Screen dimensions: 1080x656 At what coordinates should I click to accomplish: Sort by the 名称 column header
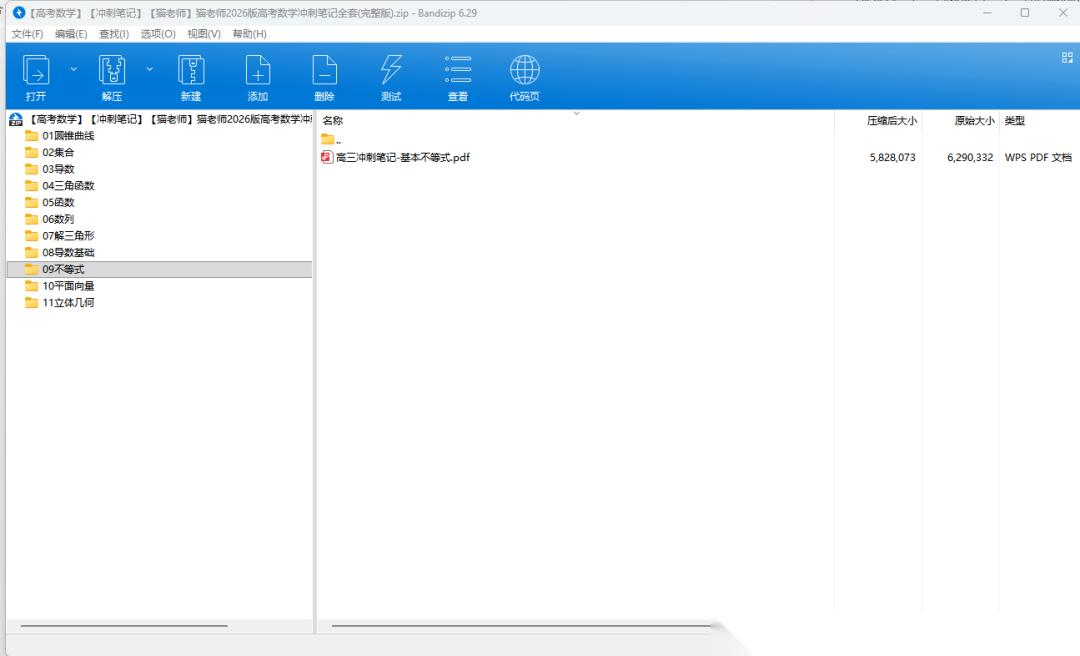tap(332, 121)
